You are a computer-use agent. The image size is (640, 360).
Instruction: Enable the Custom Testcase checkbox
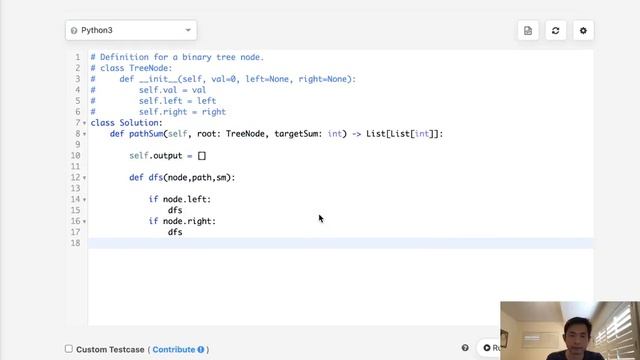tap(69, 349)
